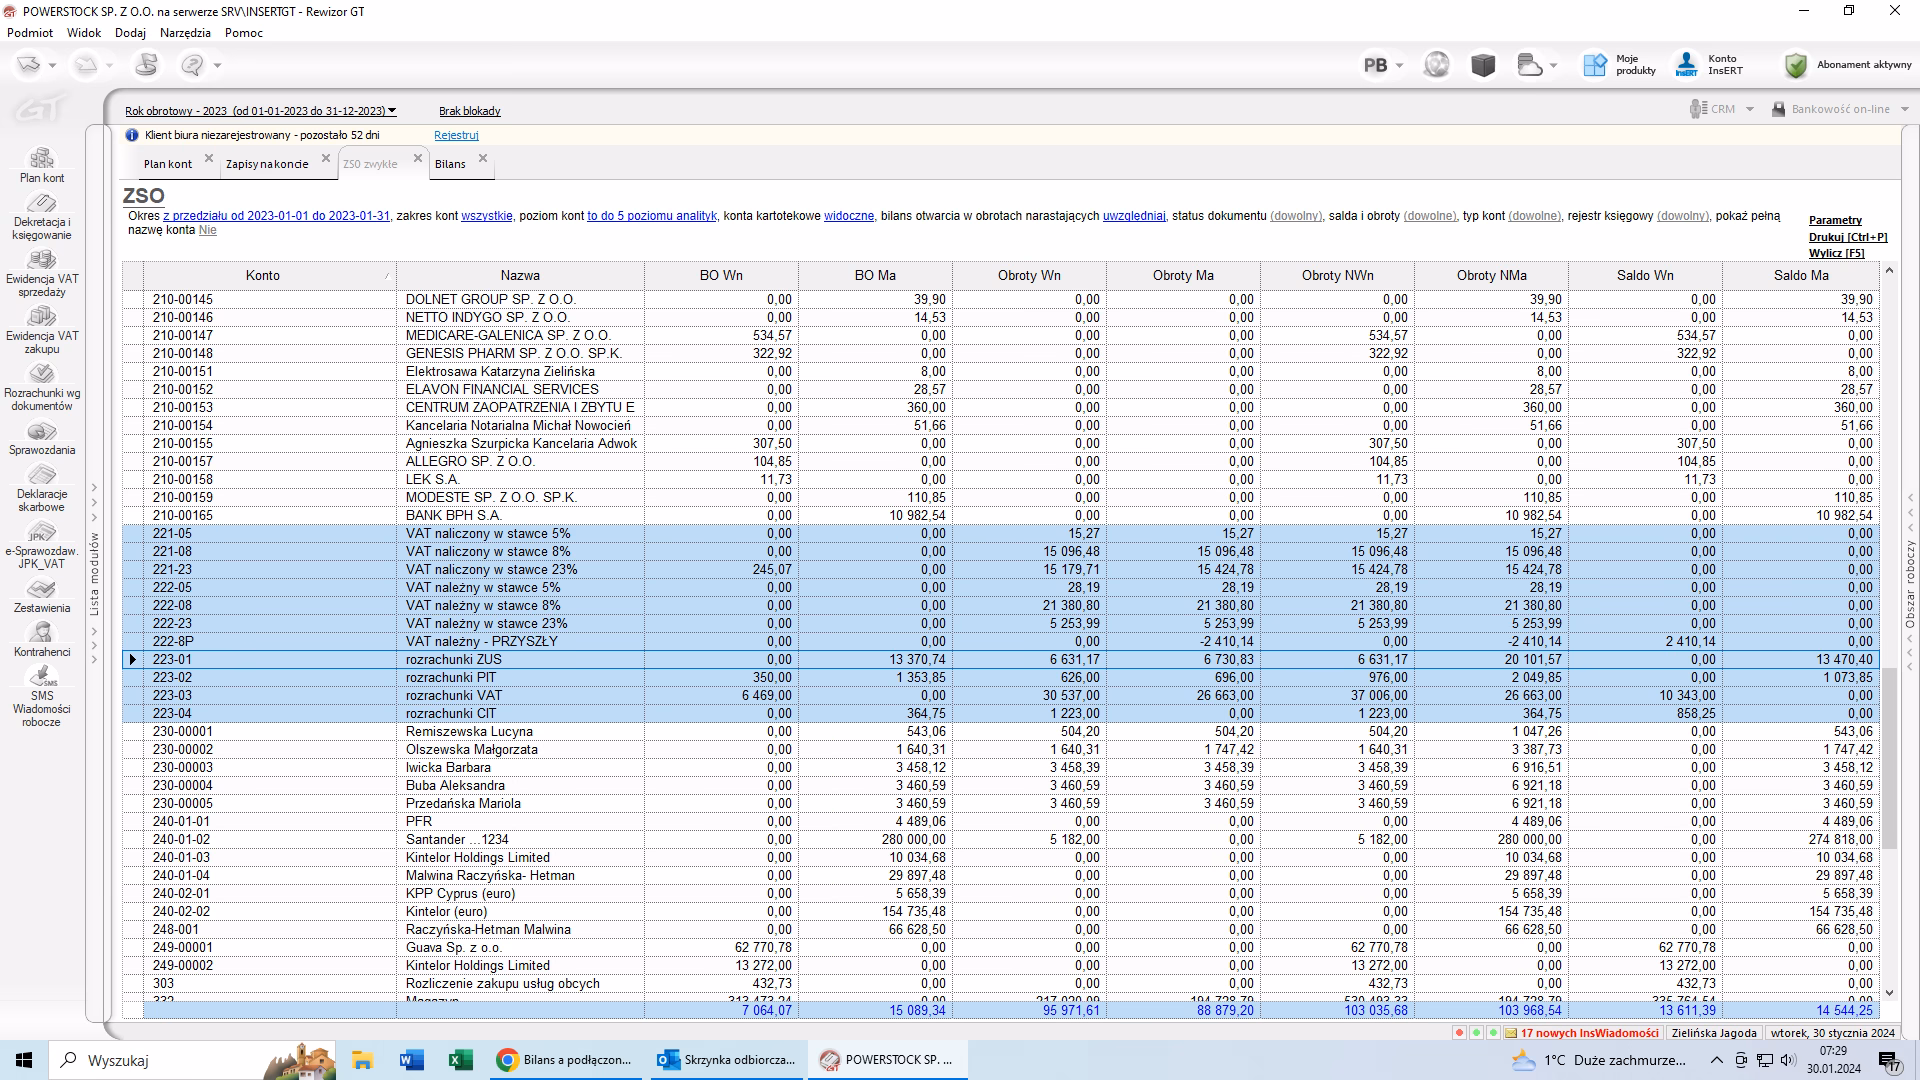This screenshot has height=1080, width=1920.
Task: Click the Moje produkty icon
Action: (1594, 65)
